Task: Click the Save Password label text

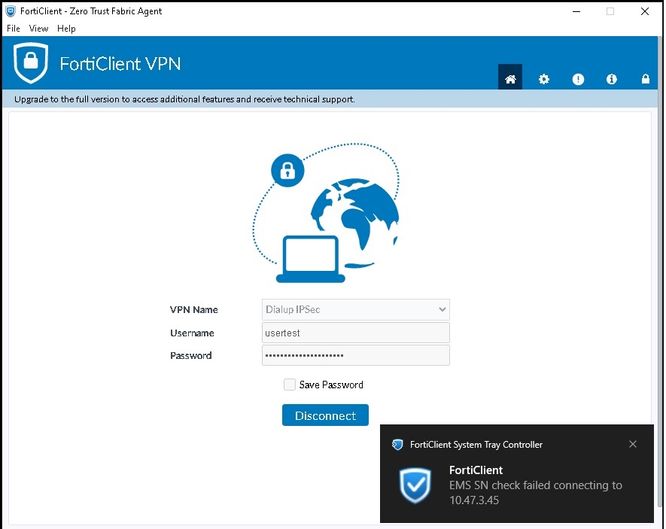Action: (331, 385)
